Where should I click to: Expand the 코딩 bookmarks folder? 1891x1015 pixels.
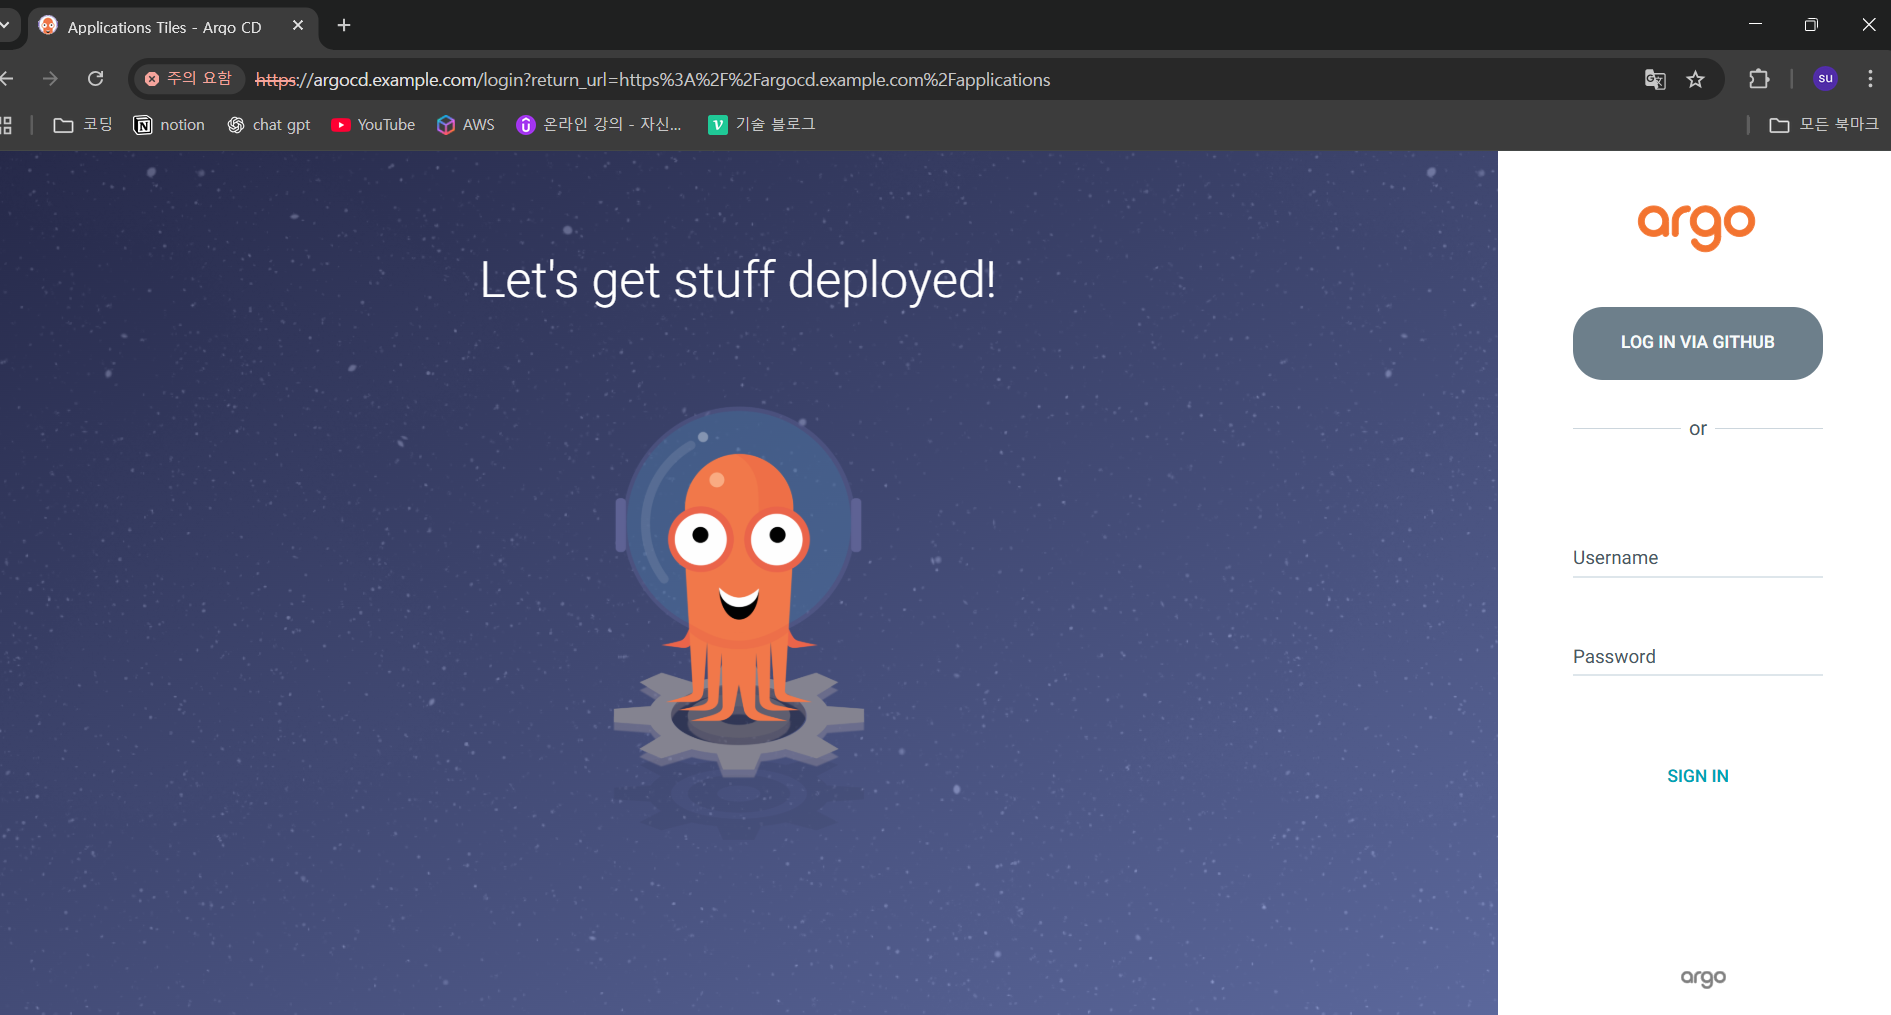pos(83,125)
